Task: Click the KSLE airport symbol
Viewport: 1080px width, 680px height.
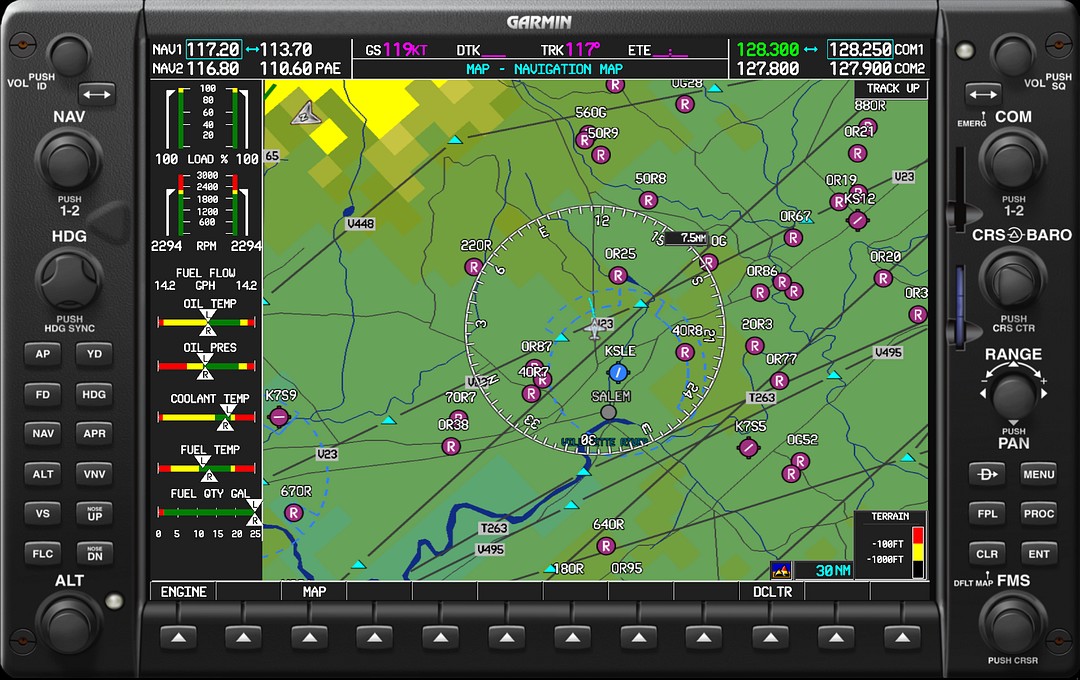Action: pos(618,373)
